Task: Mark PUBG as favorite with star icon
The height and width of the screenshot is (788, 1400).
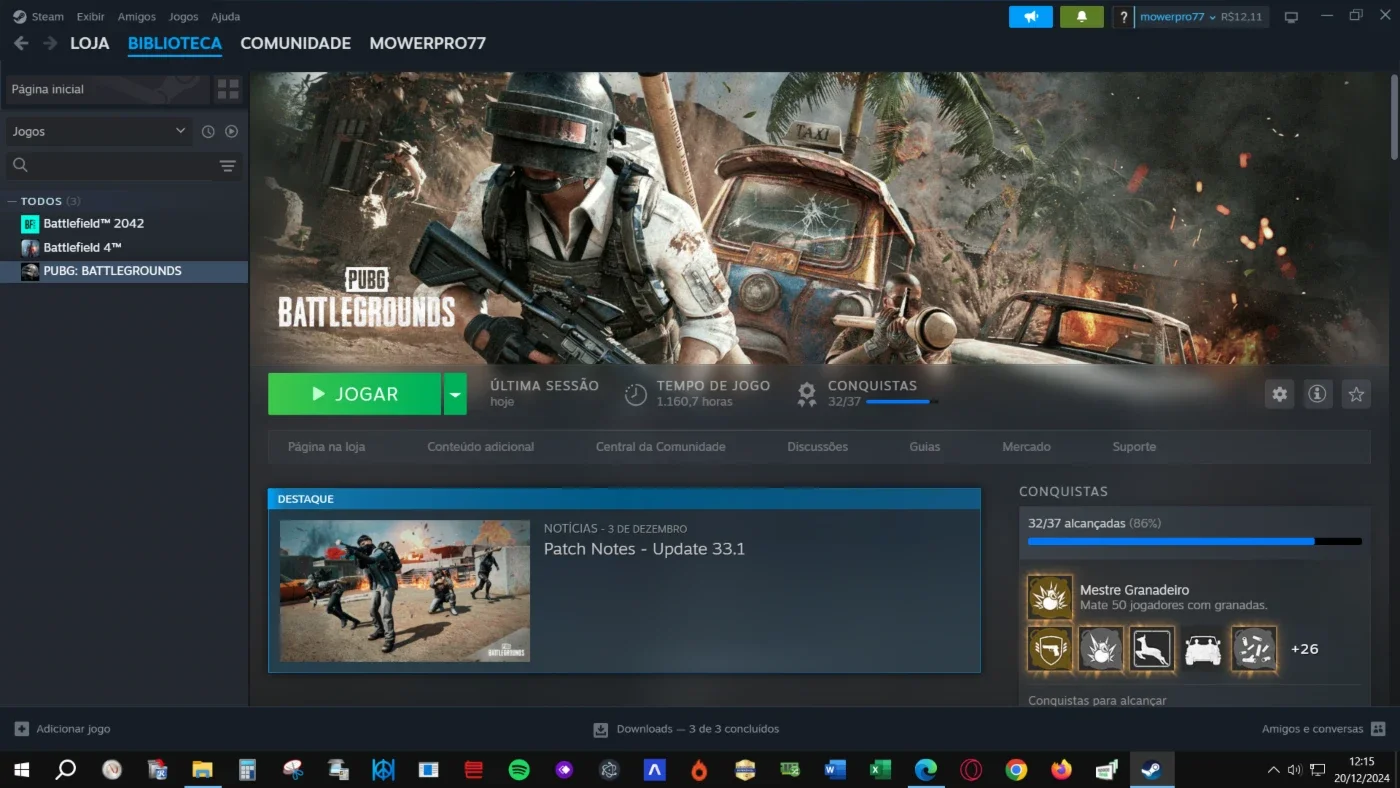Action: [x=1356, y=394]
